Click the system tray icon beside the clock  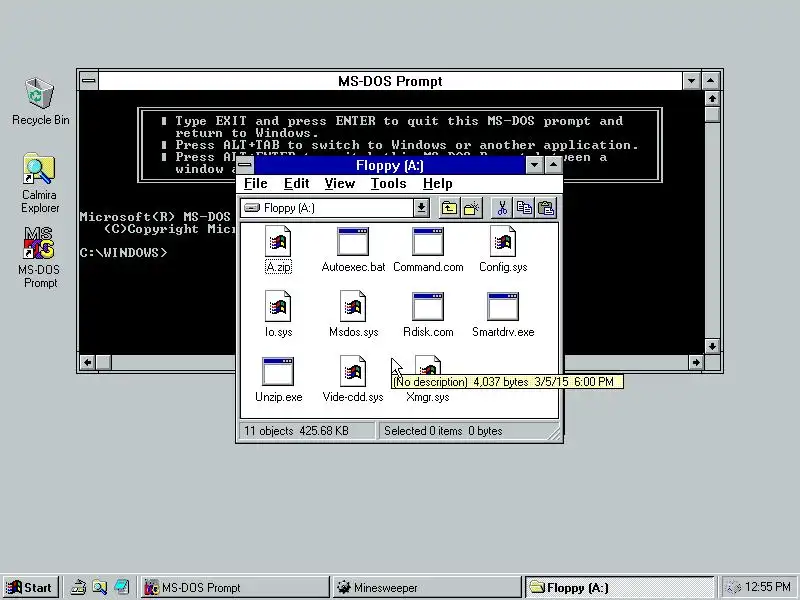pos(733,588)
